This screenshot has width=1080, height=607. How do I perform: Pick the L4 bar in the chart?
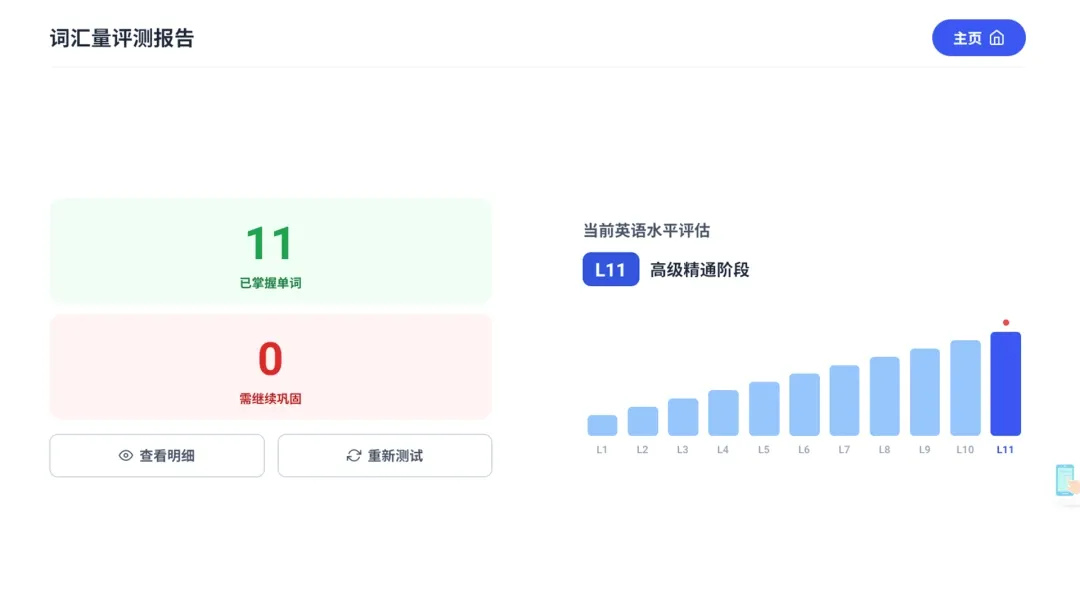pyautogui.click(x=723, y=413)
